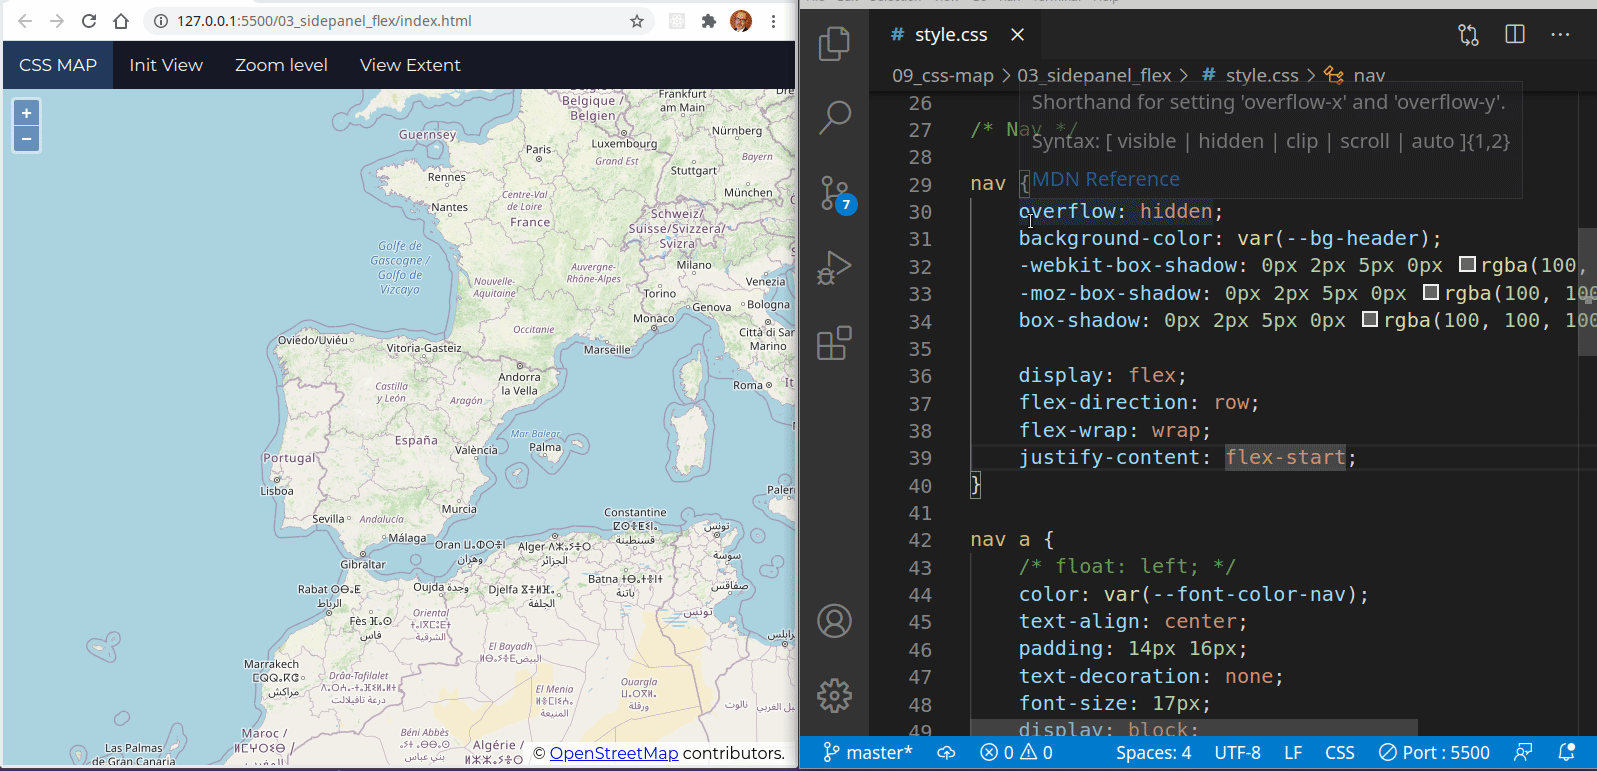Open the OpenStreetMap attribution link

coord(613,753)
